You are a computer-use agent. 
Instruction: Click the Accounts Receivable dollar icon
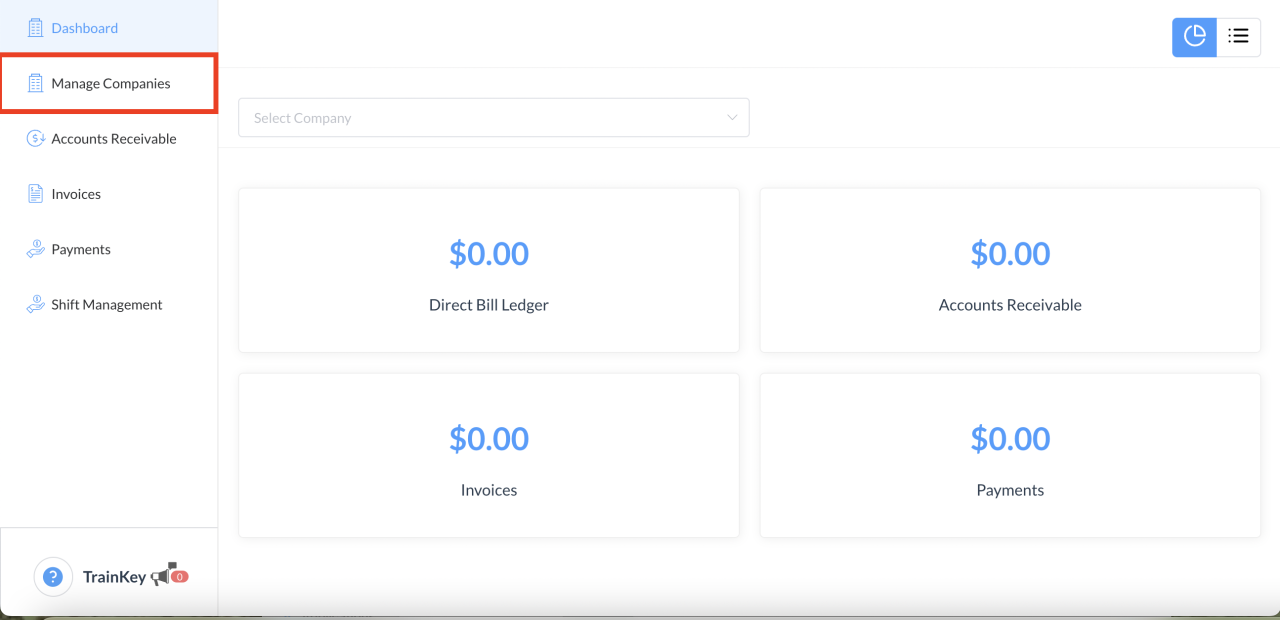pyautogui.click(x=36, y=139)
